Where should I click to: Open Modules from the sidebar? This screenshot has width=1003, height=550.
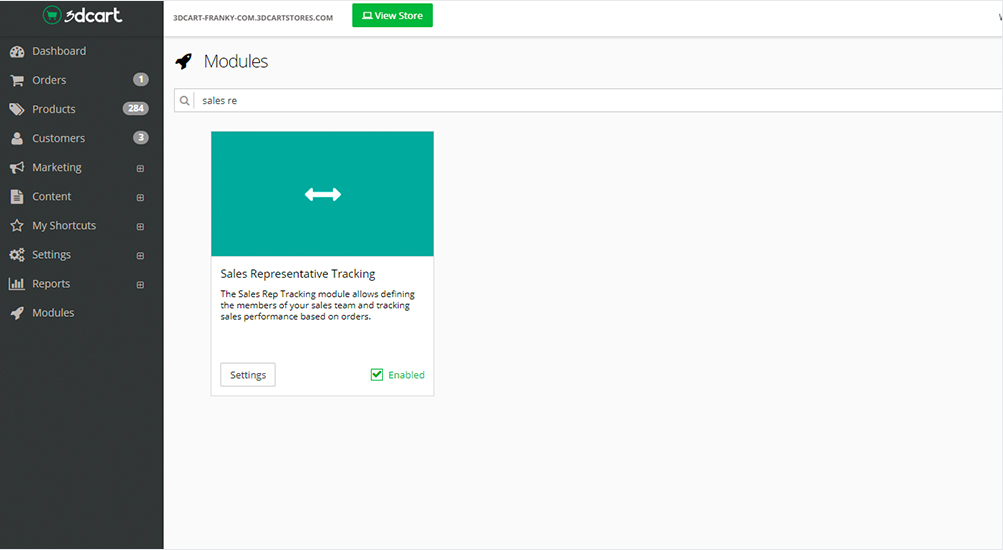[53, 313]
